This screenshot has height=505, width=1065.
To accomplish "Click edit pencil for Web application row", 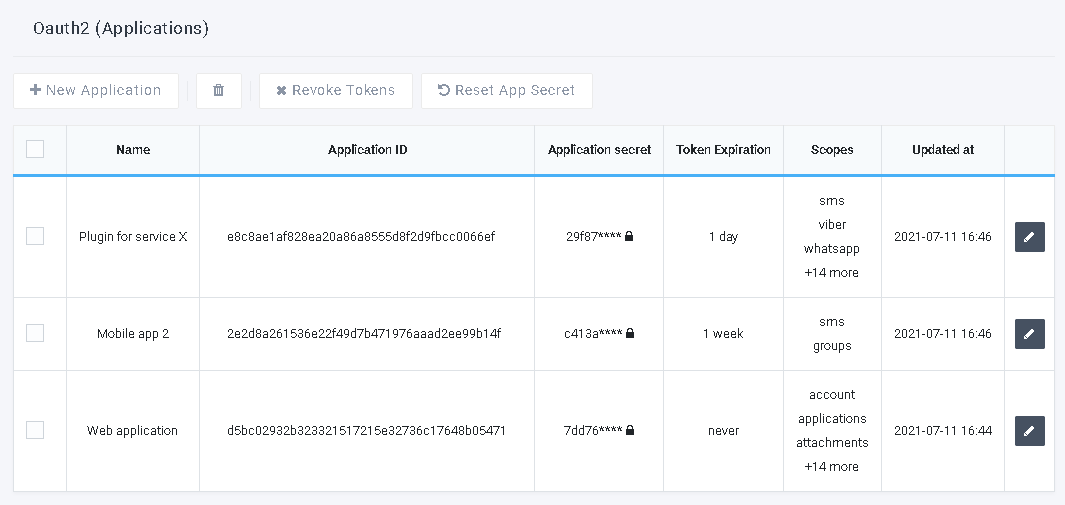I will [x=1030, y=431].
